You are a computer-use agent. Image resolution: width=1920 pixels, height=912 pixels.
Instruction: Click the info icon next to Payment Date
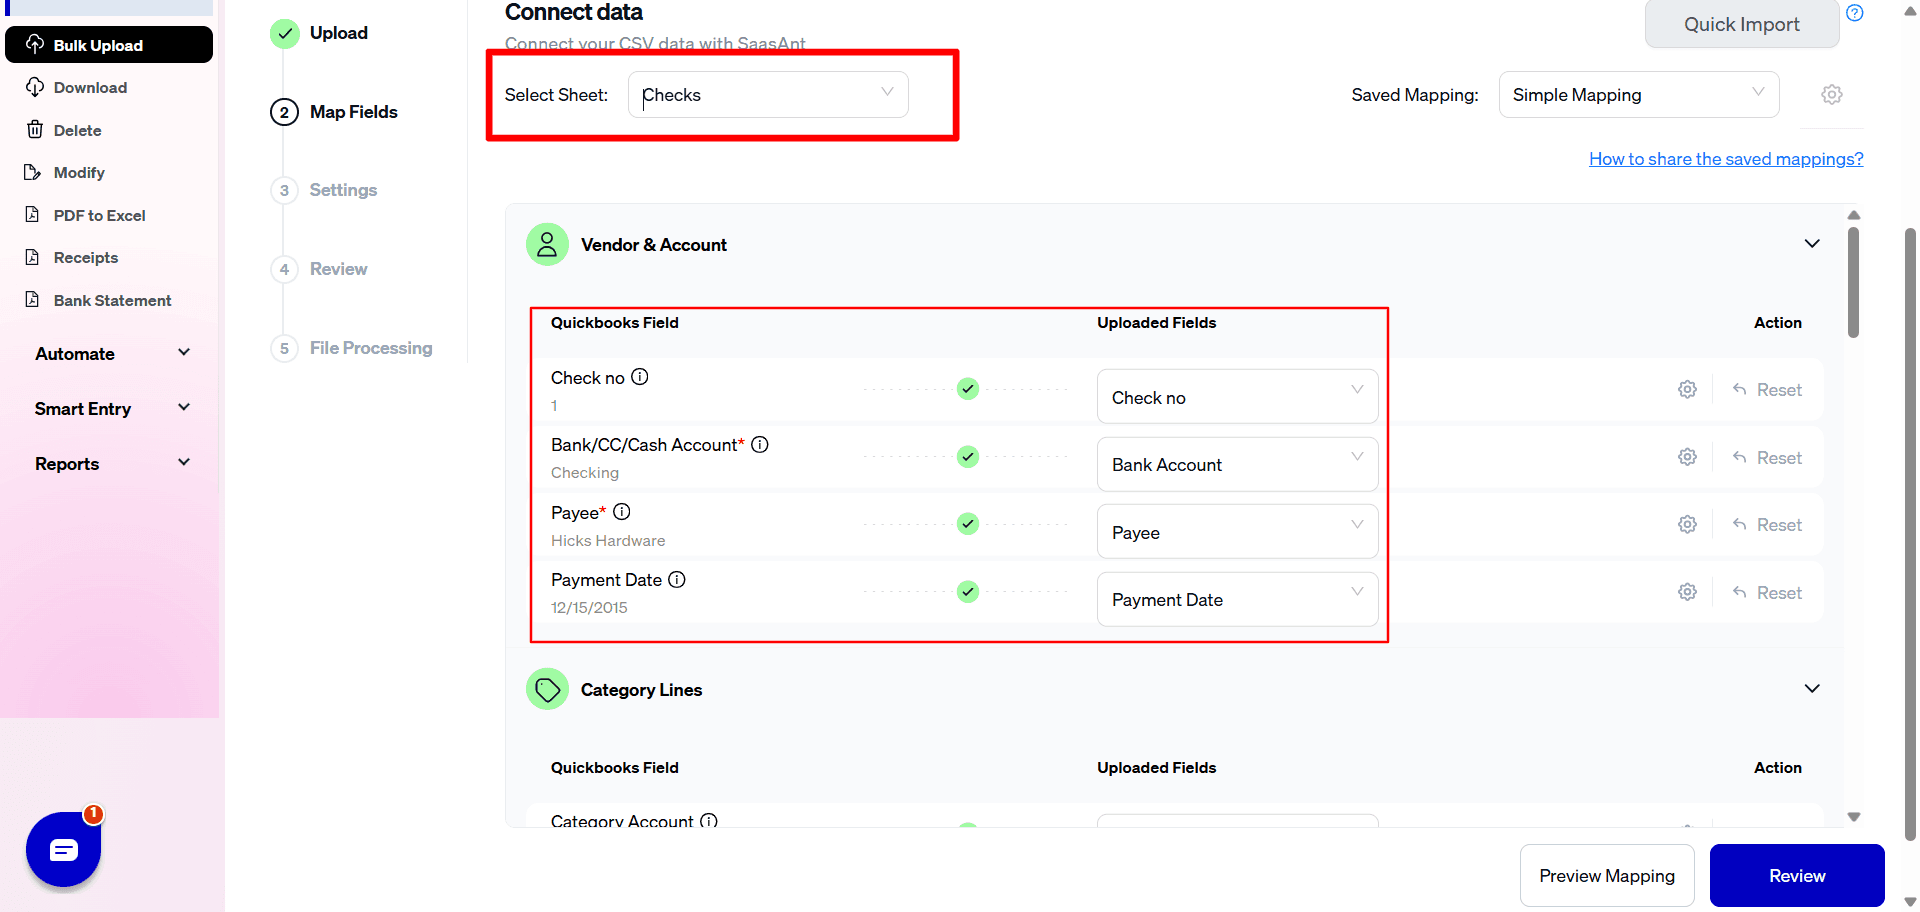pyautogui.click(x=677, y=580)
